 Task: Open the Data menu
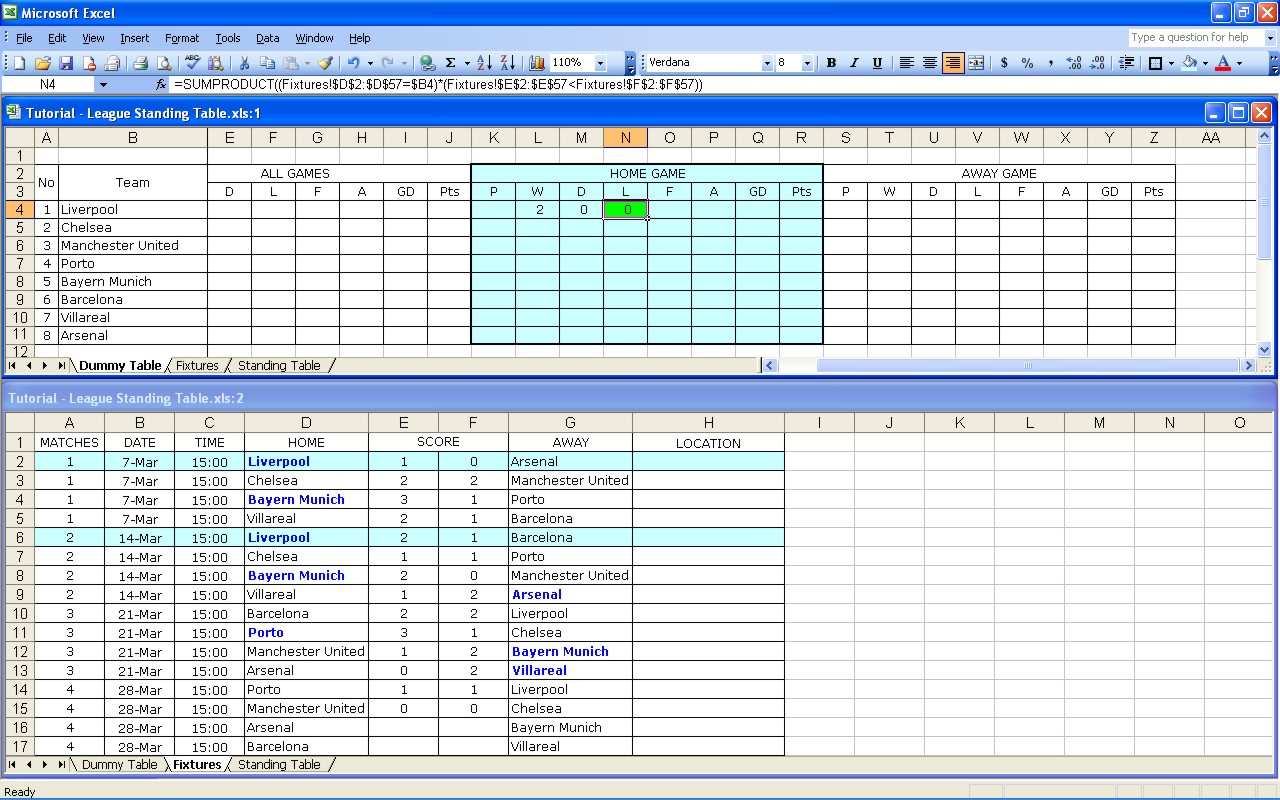tap(267, 38)
